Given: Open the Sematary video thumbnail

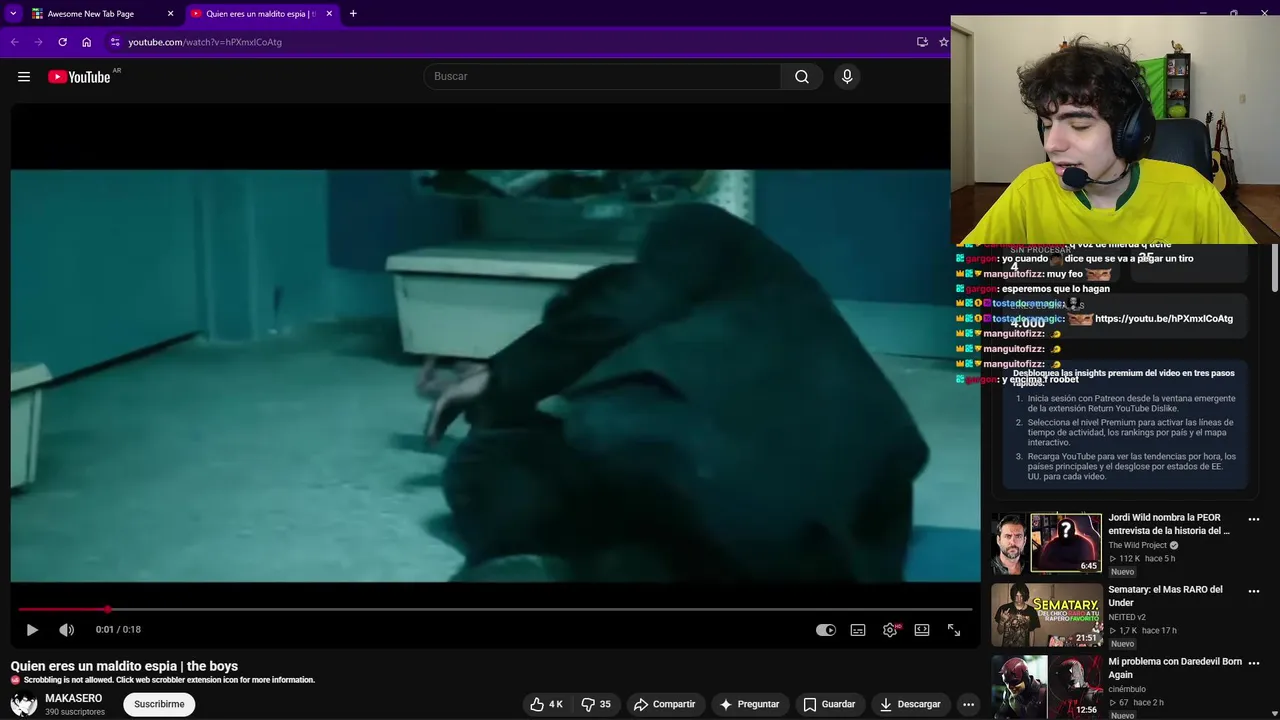Looking at the screenshot, I should pyautogui.click(x=1046, y=615).
